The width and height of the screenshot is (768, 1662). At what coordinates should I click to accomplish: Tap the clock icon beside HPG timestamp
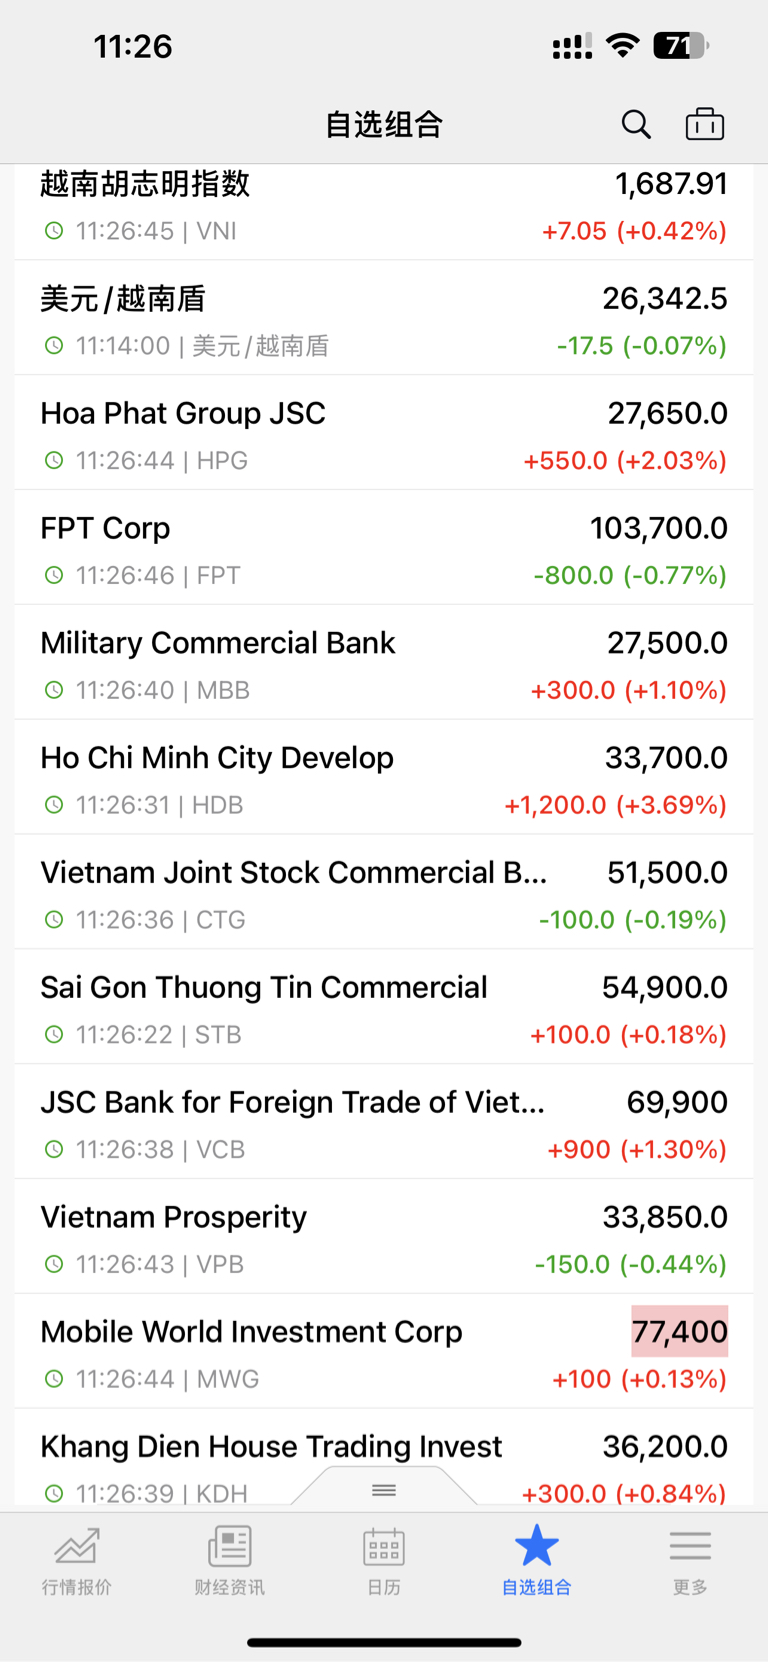coord(54,460)
